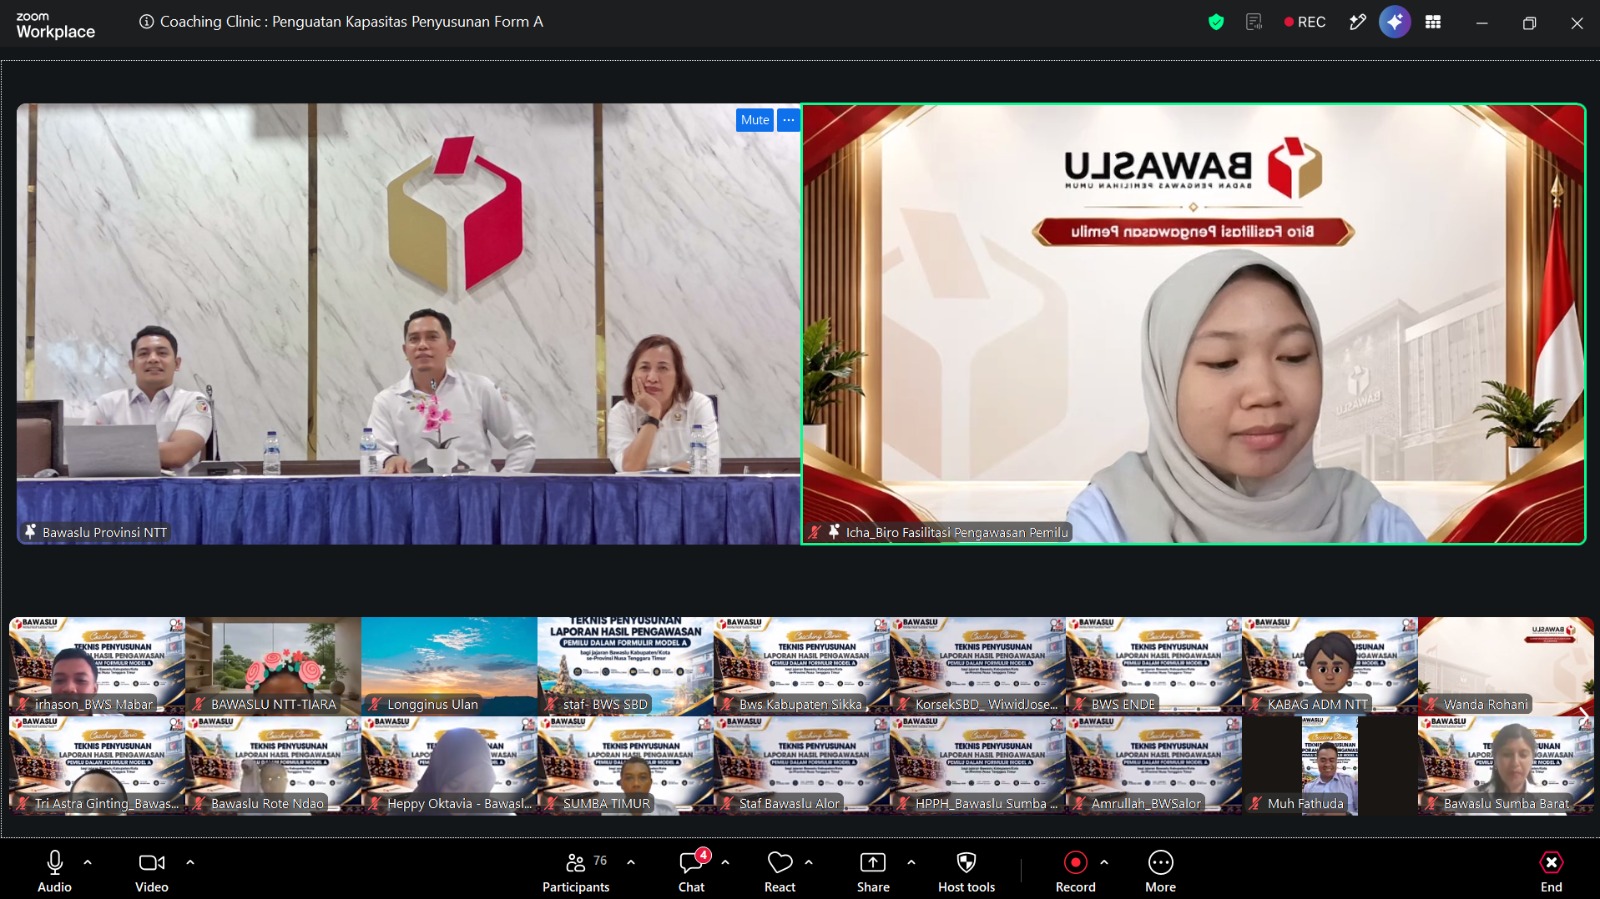This screenshot has height=899, width=1600.
Task: Expand video options arrow
Action: (190, 862)
